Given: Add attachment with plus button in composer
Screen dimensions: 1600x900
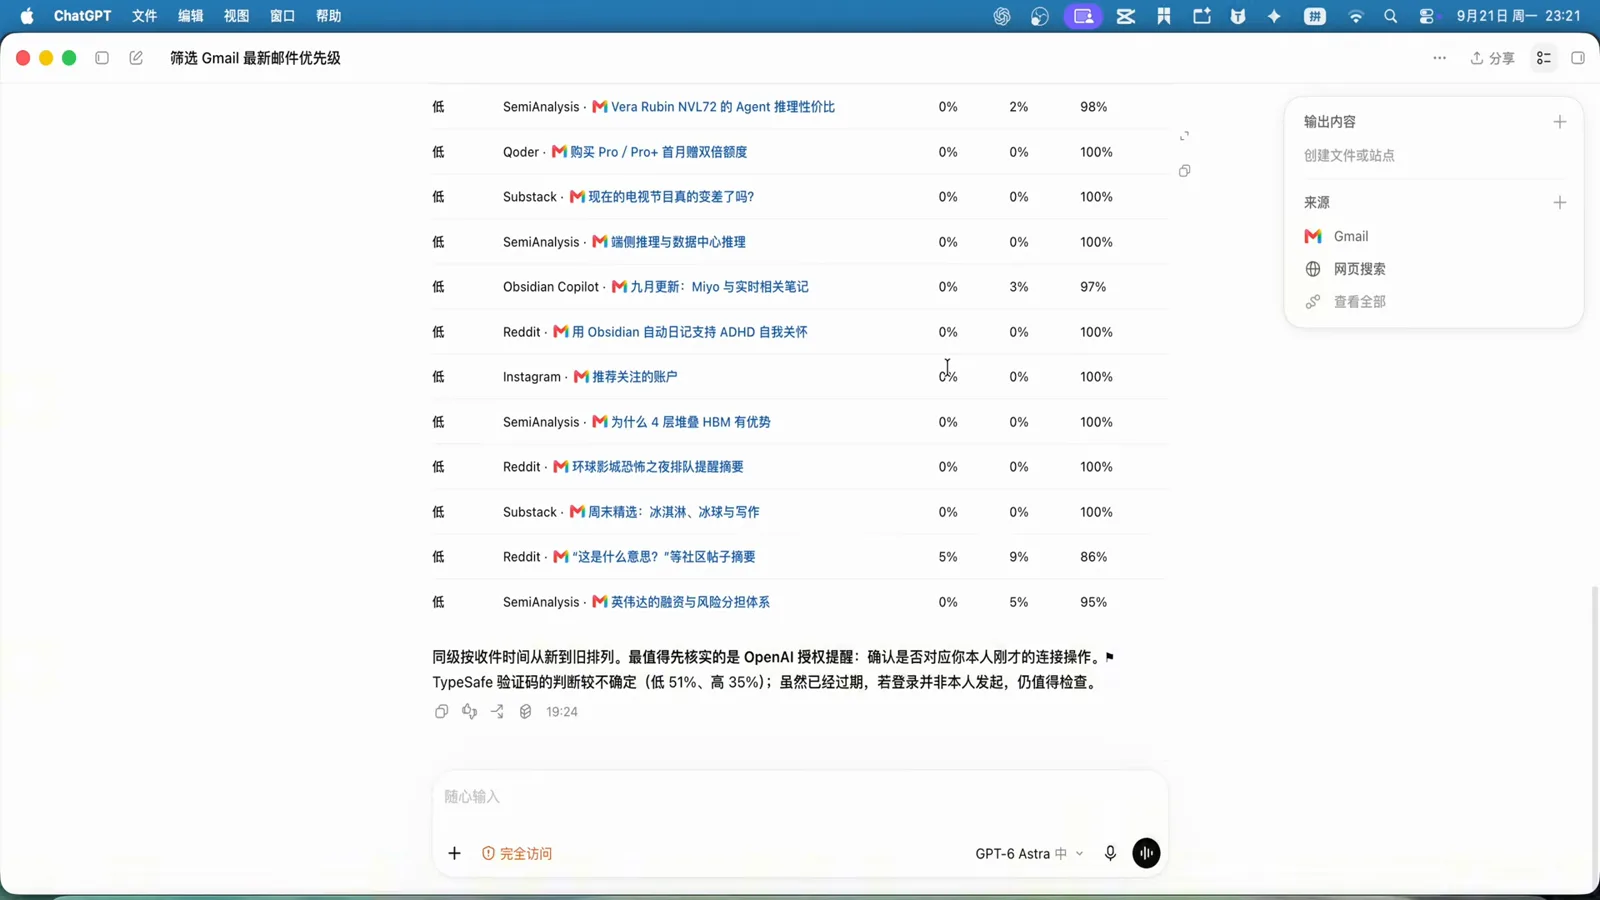Looking at the screenshot, I should pyautogui.click(x=454, y=853).
